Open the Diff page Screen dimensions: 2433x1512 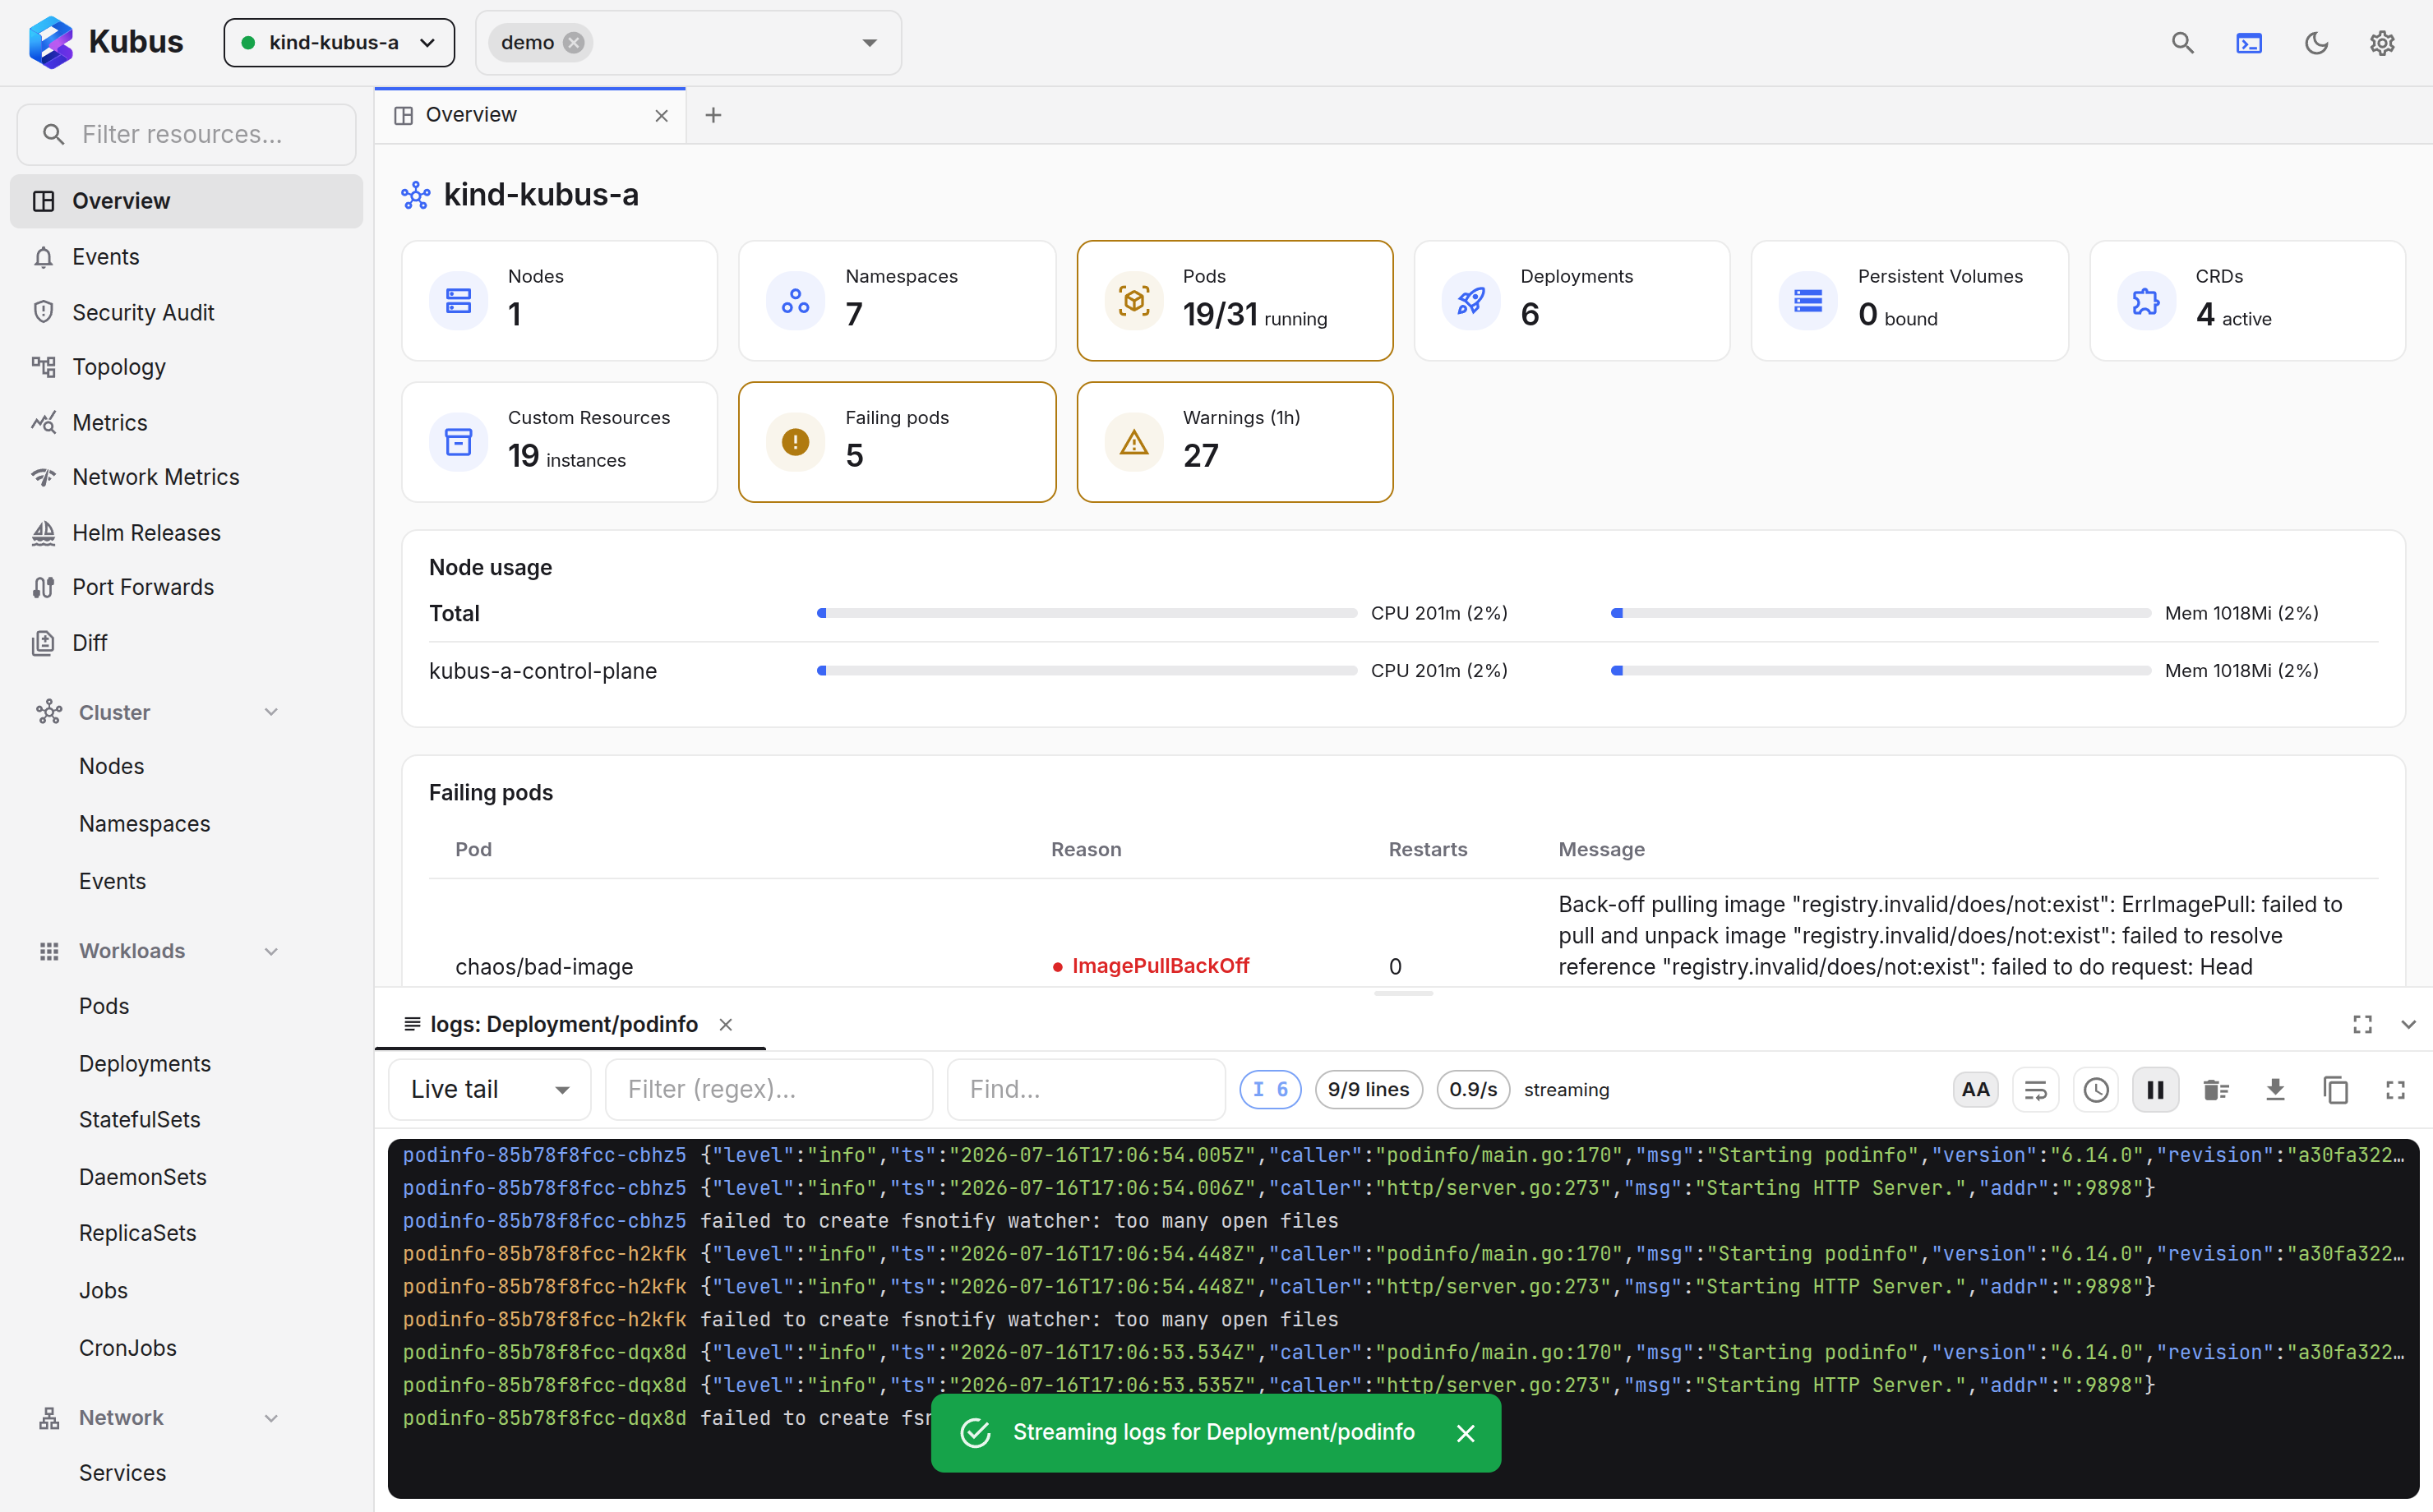[x=186, y=643]
